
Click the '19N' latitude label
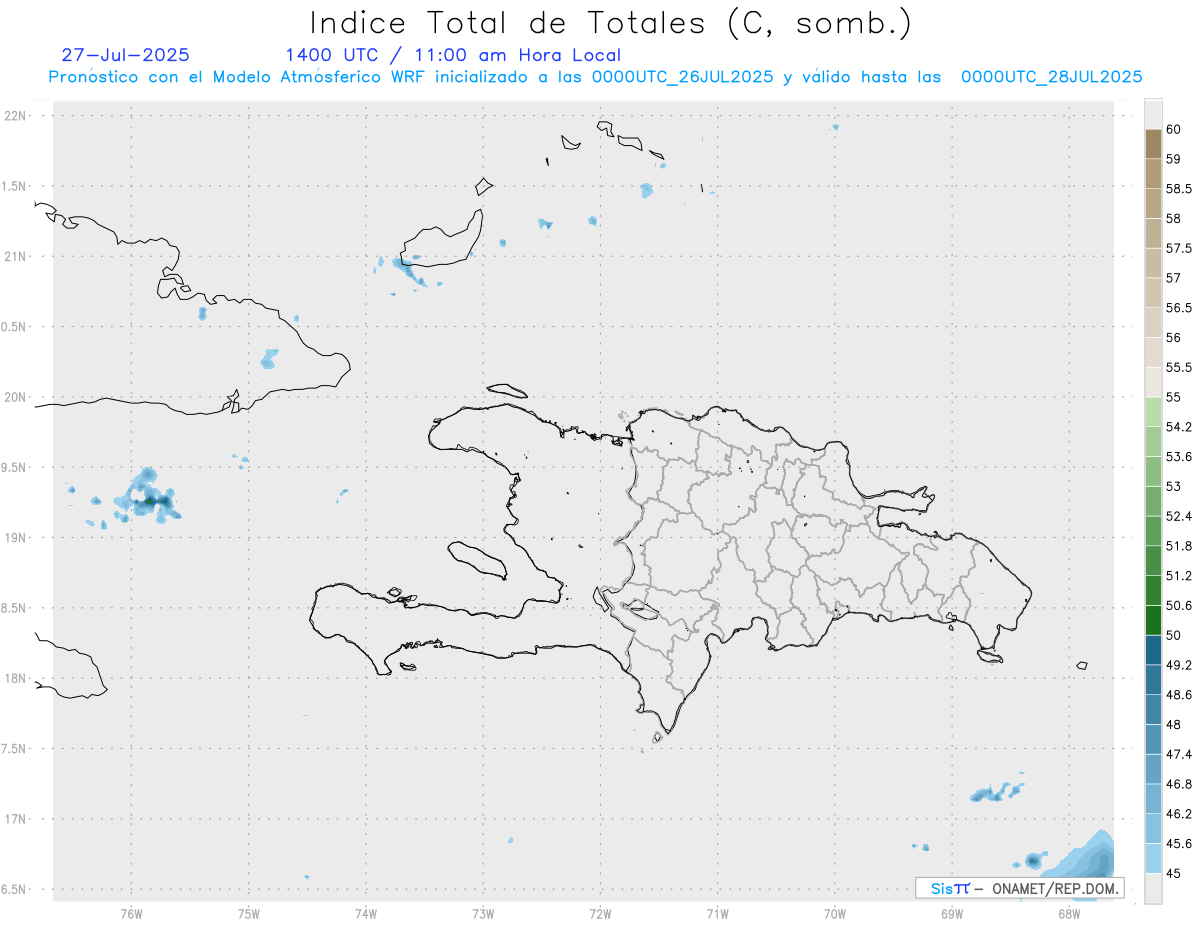16,537
